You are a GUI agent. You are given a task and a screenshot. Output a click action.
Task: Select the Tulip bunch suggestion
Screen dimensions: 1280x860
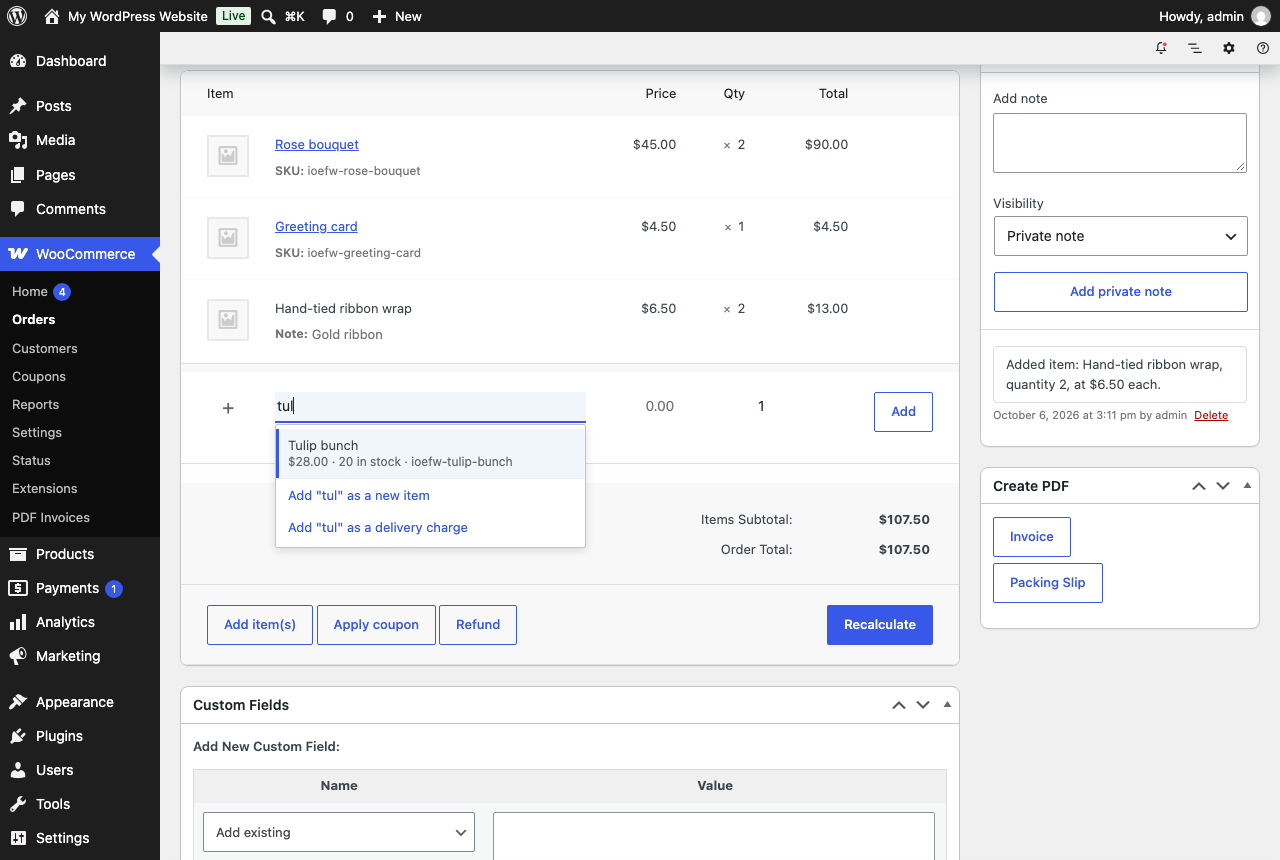pos(430,453)
